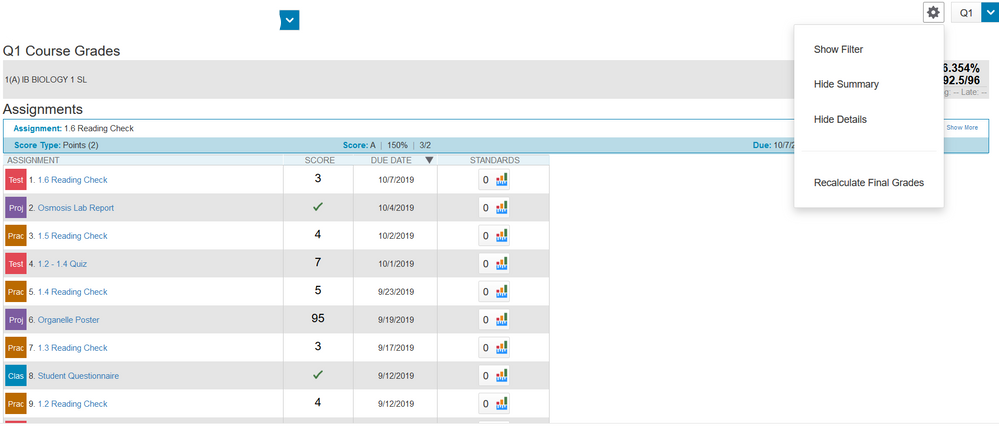The width and height of the screenshot is (999, 427).
Task: Open standards chart icon for Student Questionnaire
Action: click(502, 376)
